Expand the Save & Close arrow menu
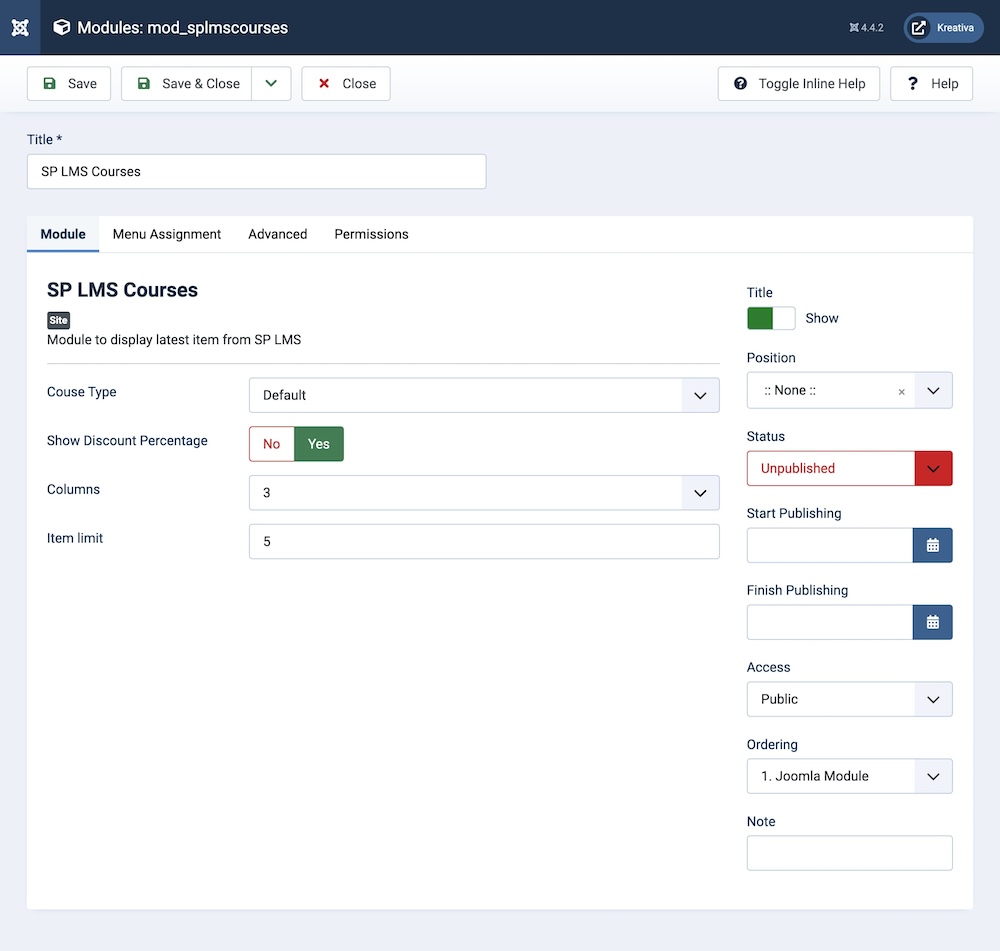The image size is (1000, 951). click(271, 84)
